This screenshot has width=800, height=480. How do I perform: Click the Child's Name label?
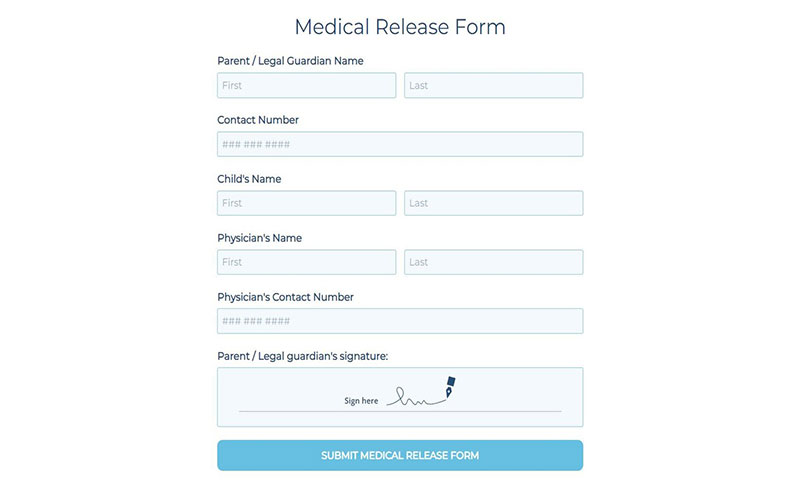[x=249, y=179]
